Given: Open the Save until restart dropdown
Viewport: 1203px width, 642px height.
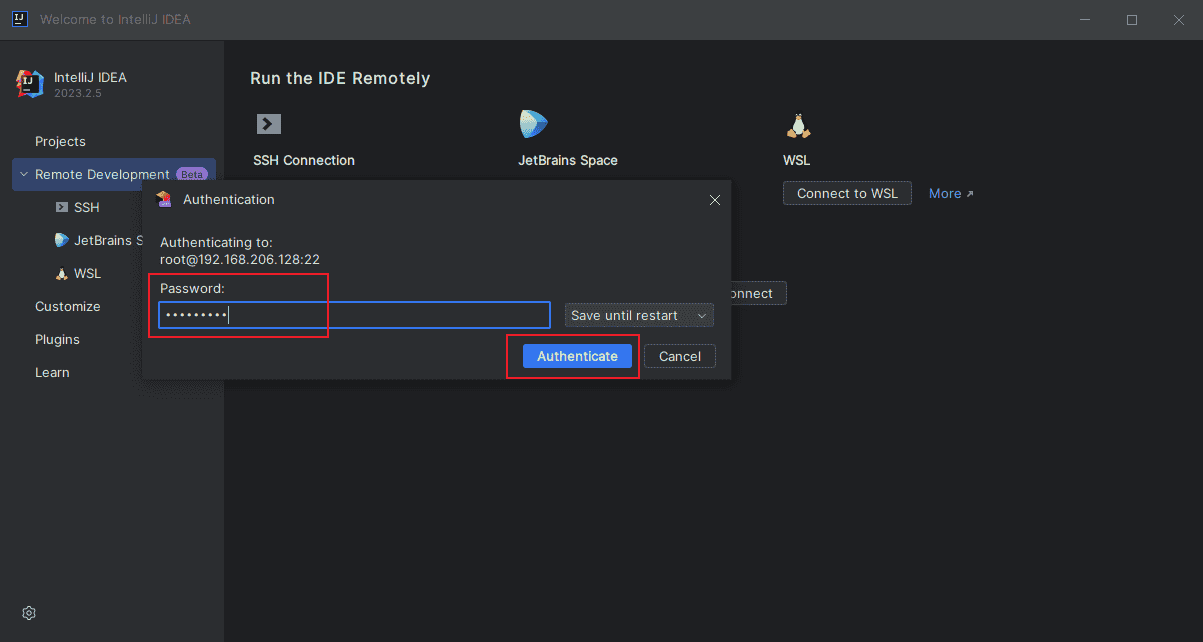Looking at the screenshot, I should 638,315.
